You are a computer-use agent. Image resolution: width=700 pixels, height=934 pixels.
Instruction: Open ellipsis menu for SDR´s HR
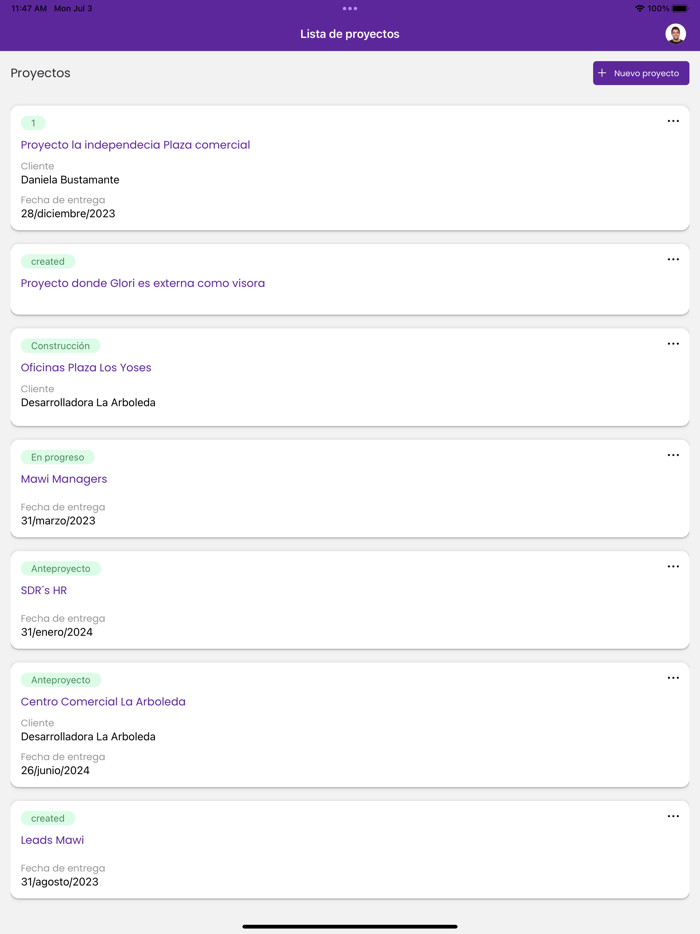(673, 567)
